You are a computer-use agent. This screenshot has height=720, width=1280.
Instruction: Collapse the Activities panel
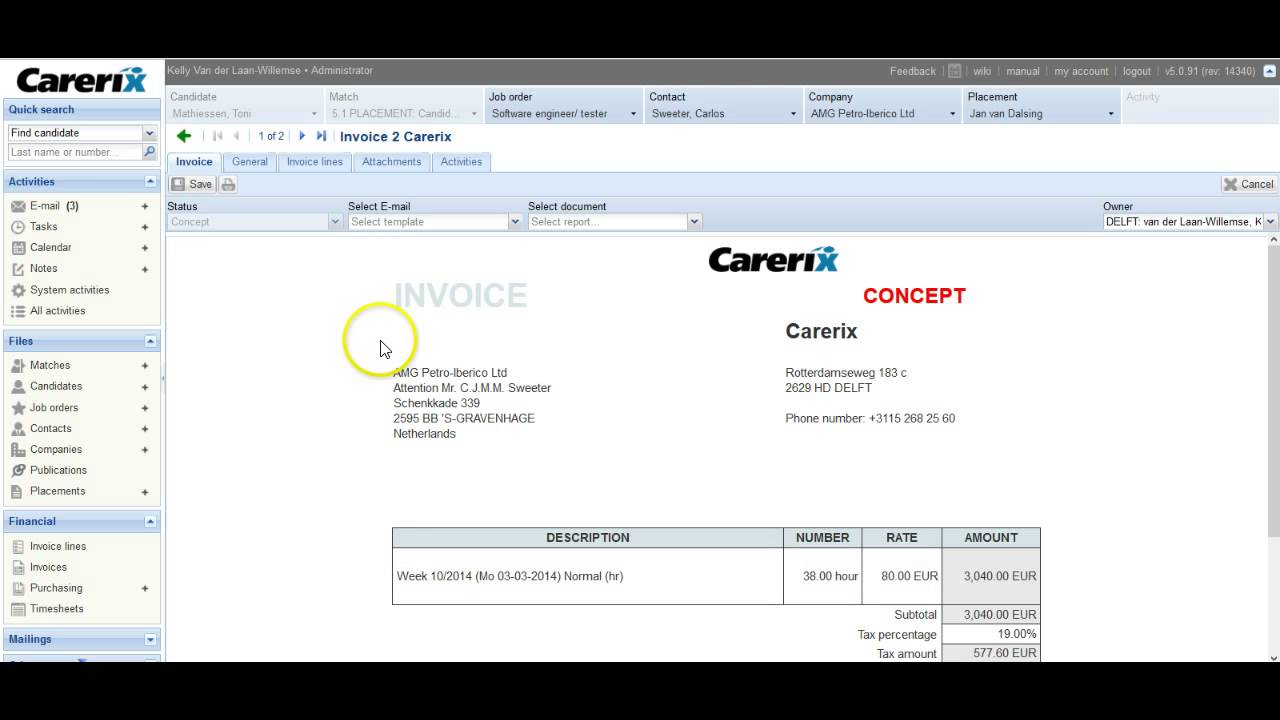(x=151, y=181)
